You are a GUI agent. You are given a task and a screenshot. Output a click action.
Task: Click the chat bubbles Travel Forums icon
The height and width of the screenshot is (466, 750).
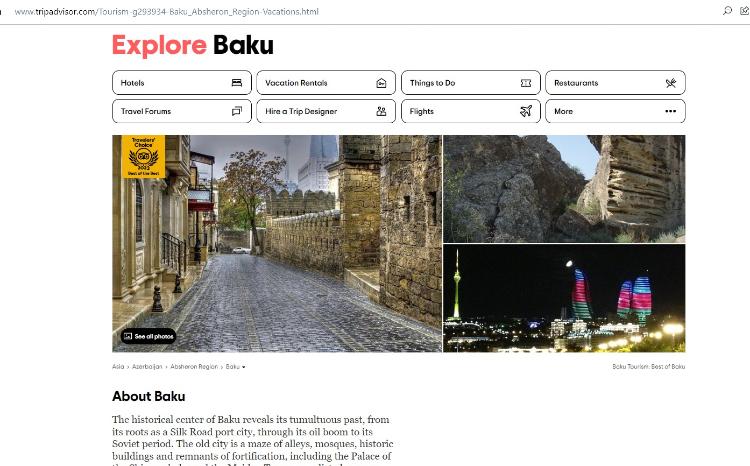236,111
